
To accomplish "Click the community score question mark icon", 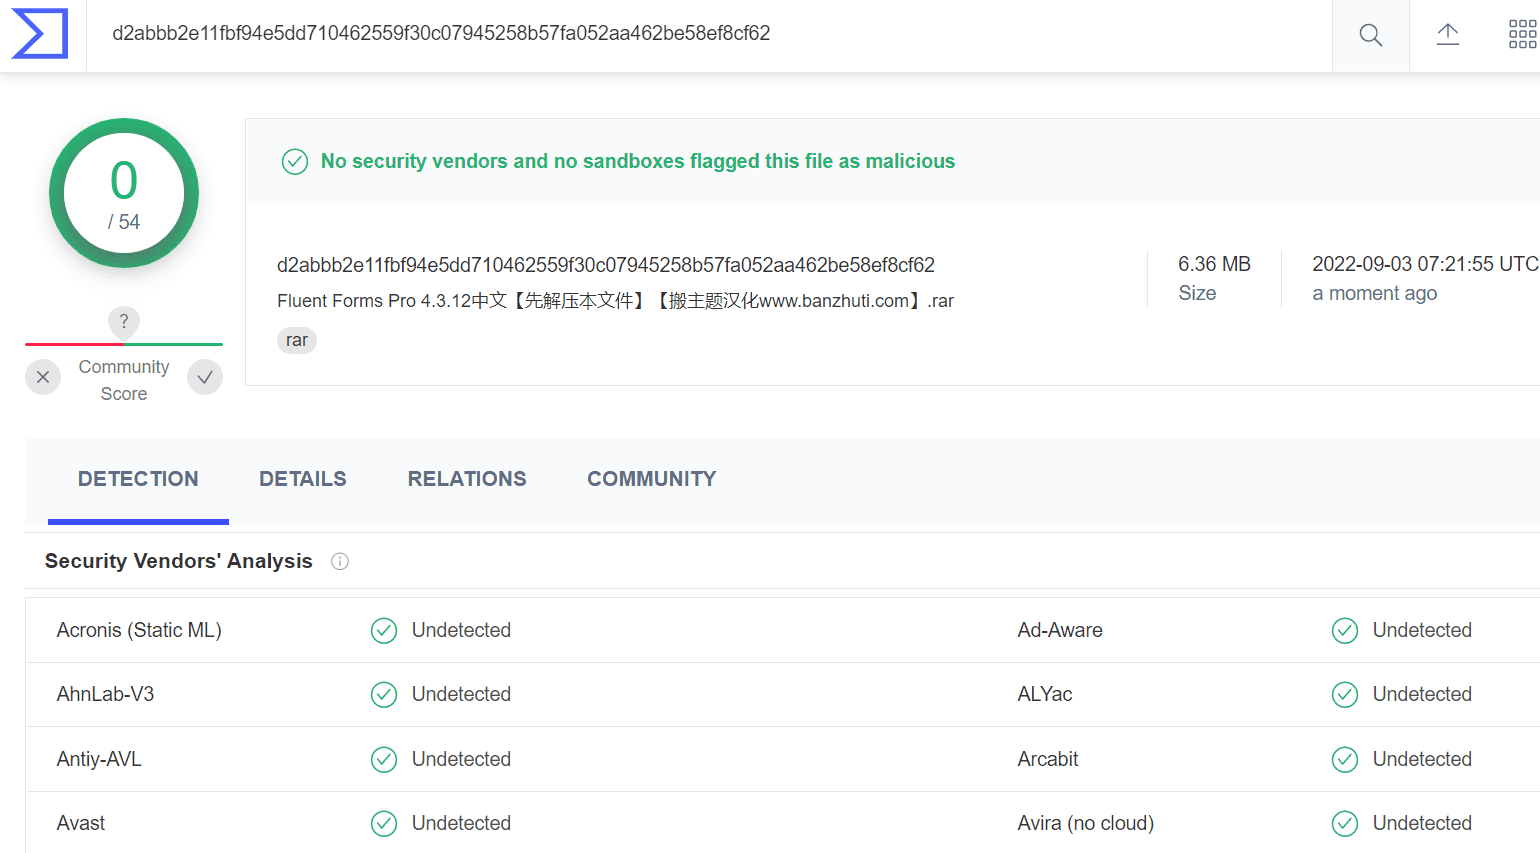I will 124,321.
